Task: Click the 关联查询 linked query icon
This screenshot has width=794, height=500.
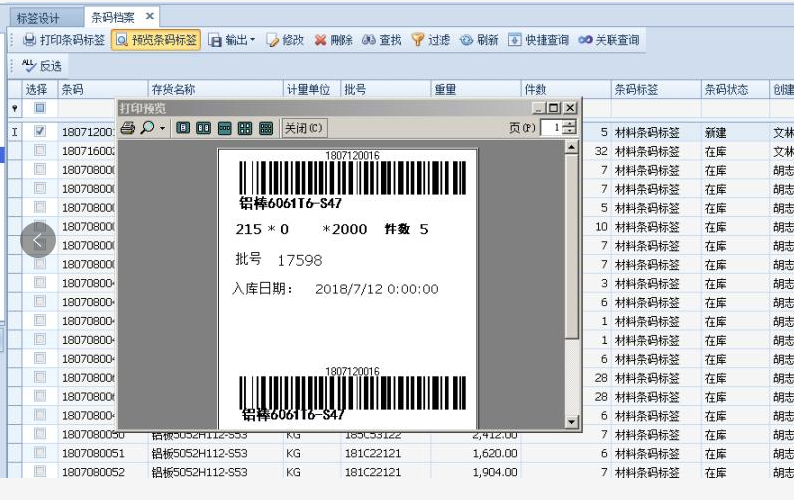Action: click(x=585, y=40)
